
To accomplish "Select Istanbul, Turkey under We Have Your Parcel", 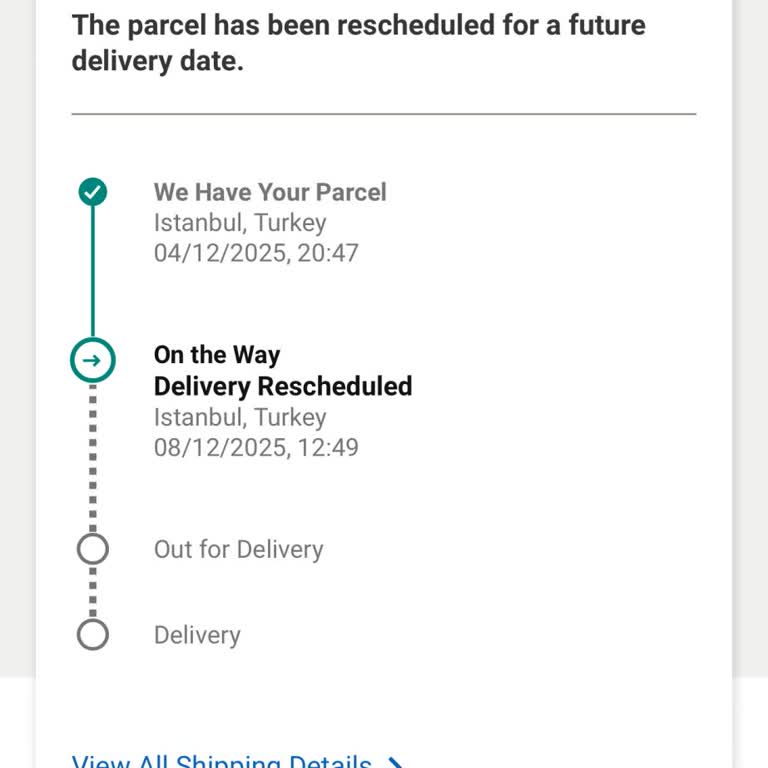I will [x=240, y=222].
